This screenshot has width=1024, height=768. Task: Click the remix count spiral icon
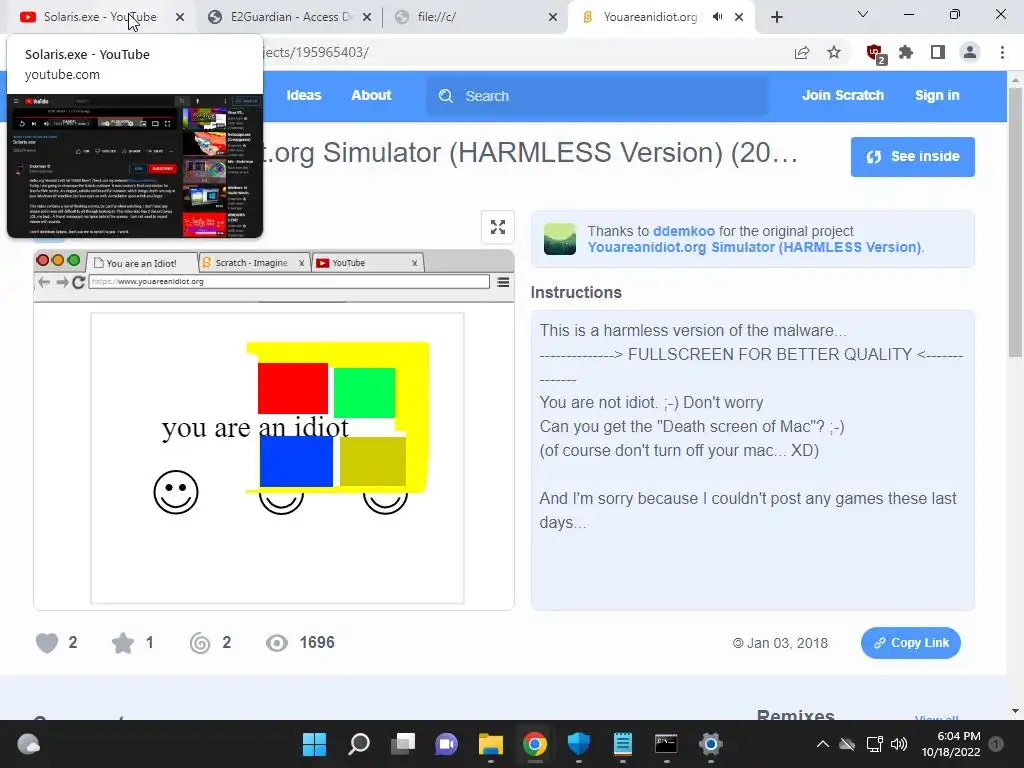click(200, 643)
